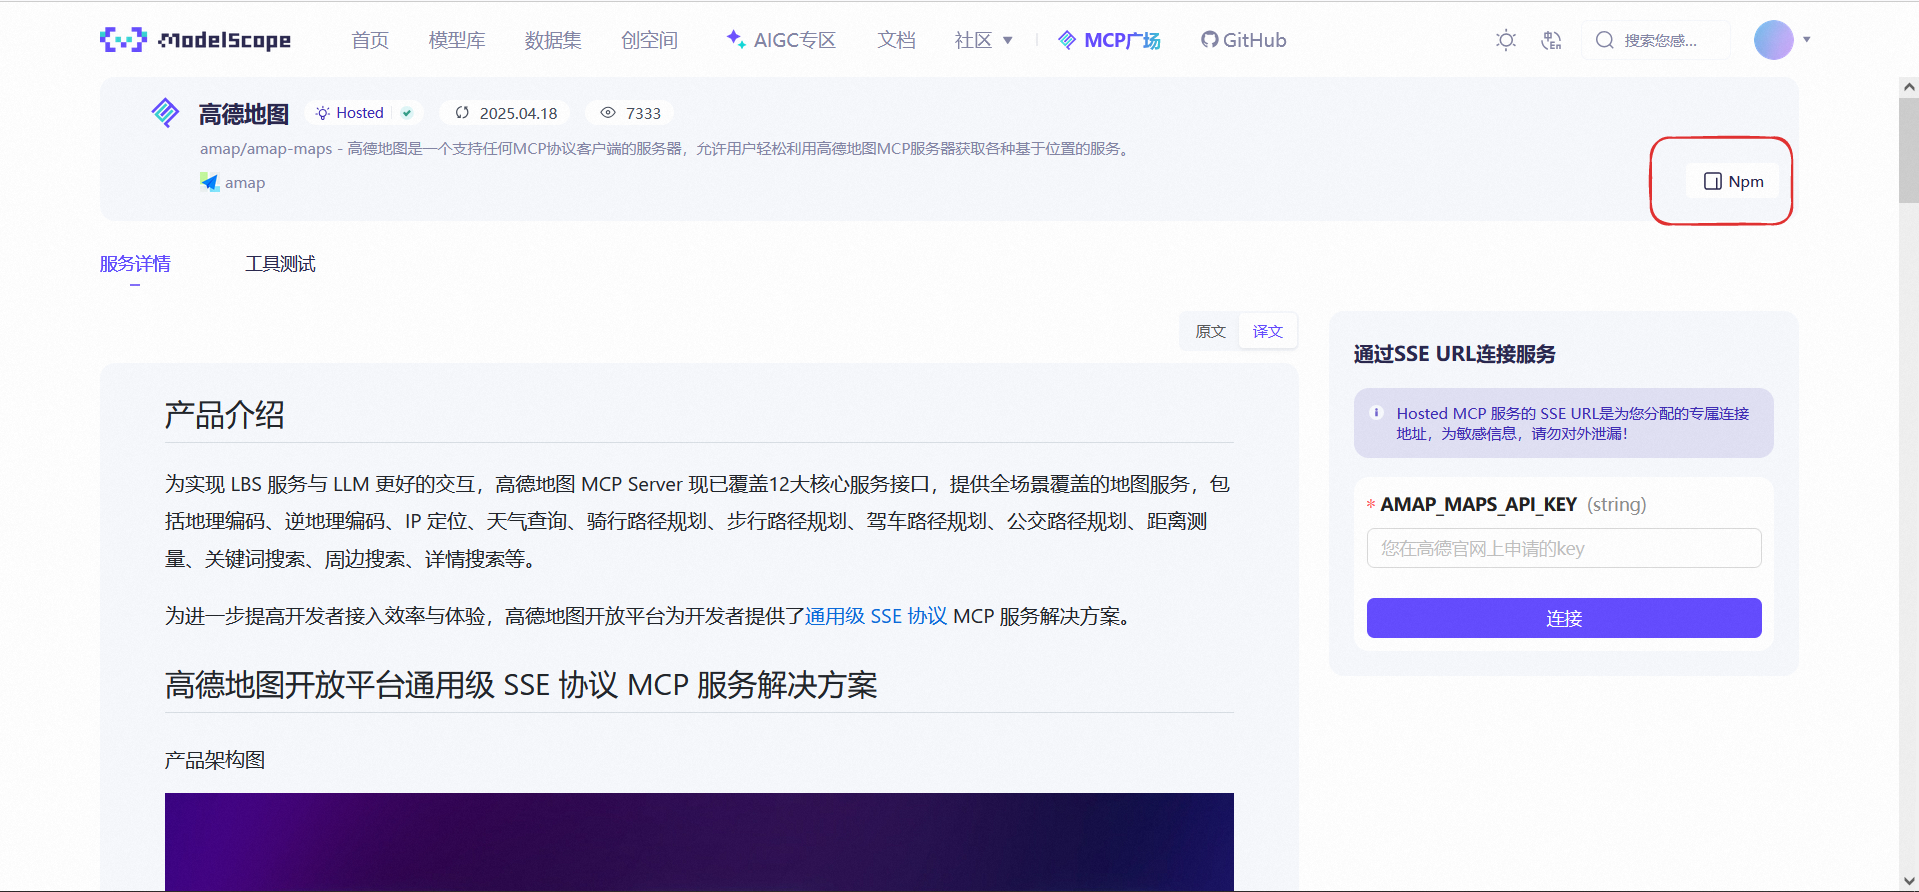Click the vertical scrollbar thumb

coord(1909,150)
